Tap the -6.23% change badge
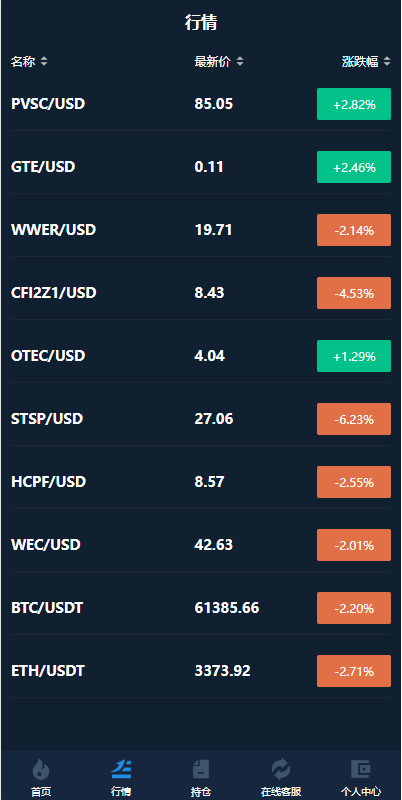The width and height of the screenshot is (402, 800). 354,419
